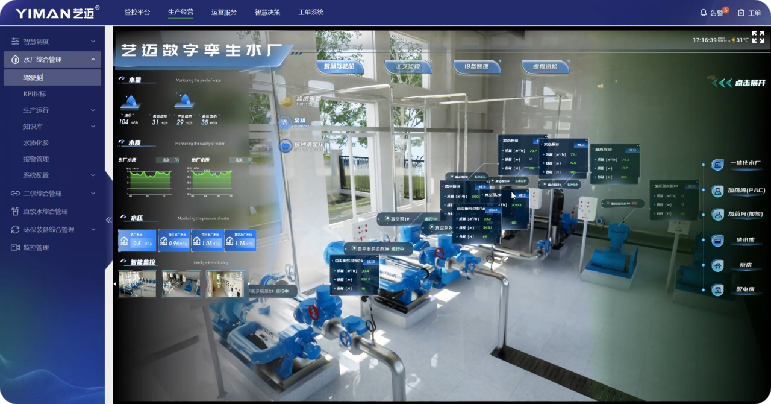
Task: Select the 泵房 scene icon
Action: tap(717, 265)
